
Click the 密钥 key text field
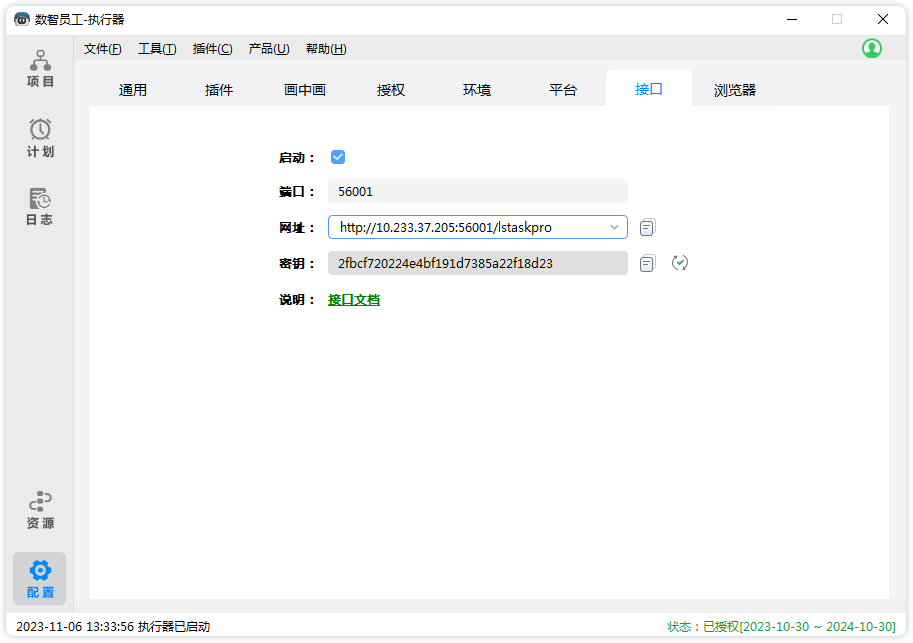[477, 263]
